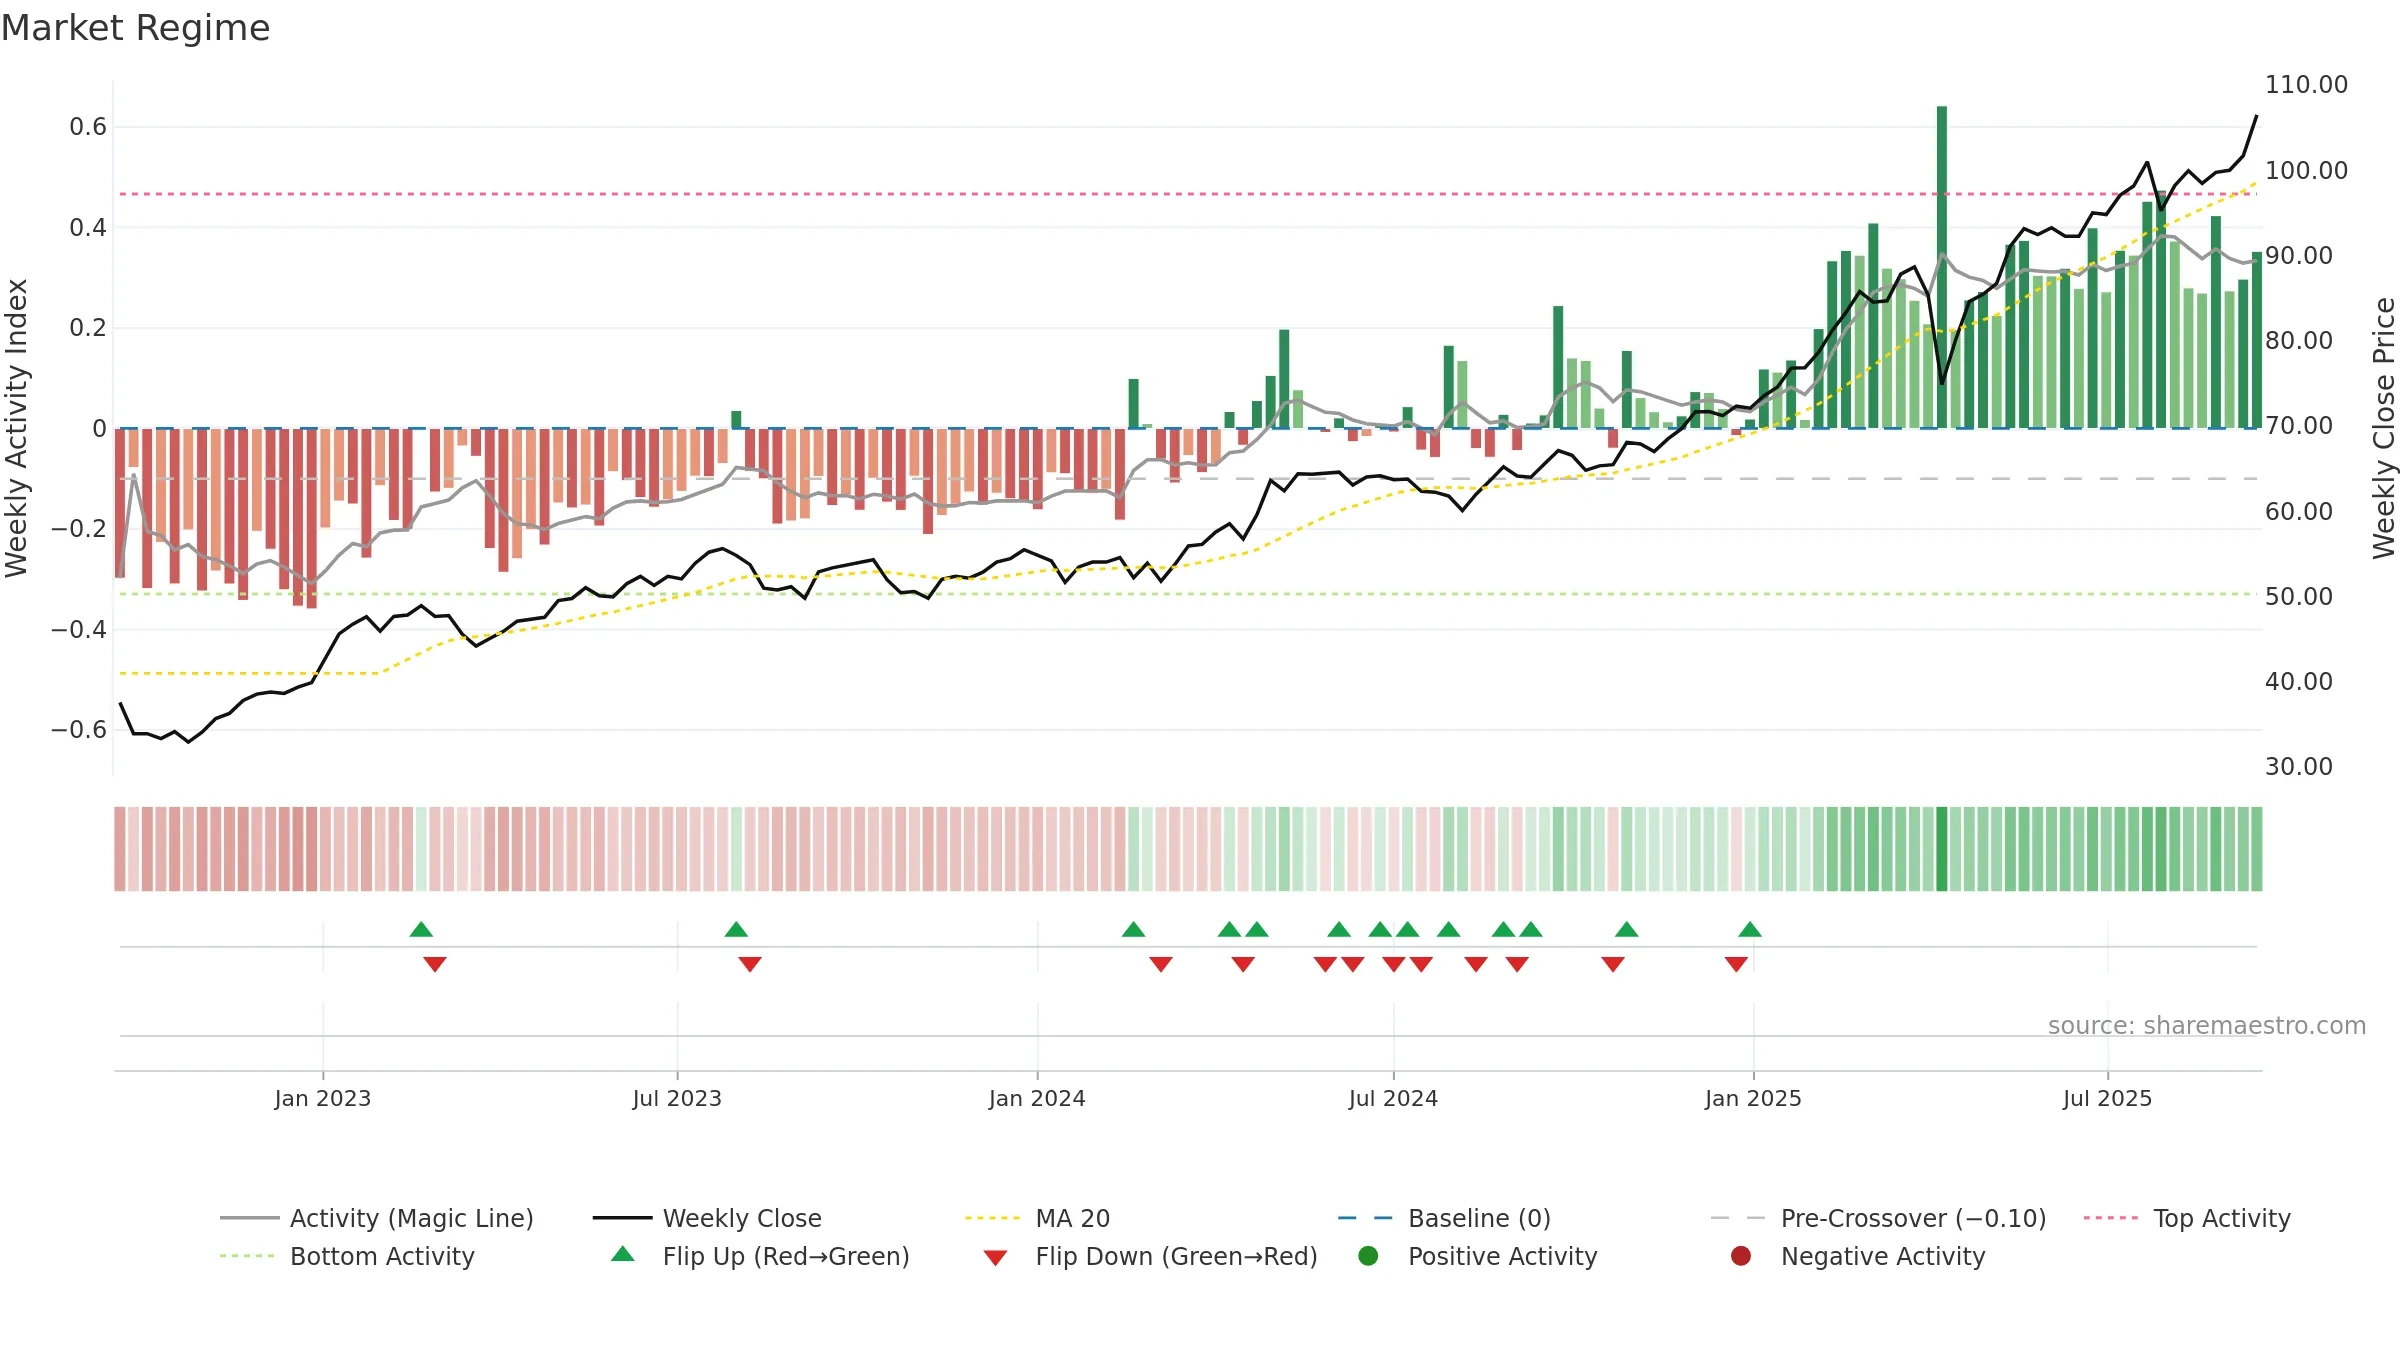Viewport: 2400px width, 1350px height.
Task: Click the green Flip Up legend triangle
Action: click(x=623, y=1254)
